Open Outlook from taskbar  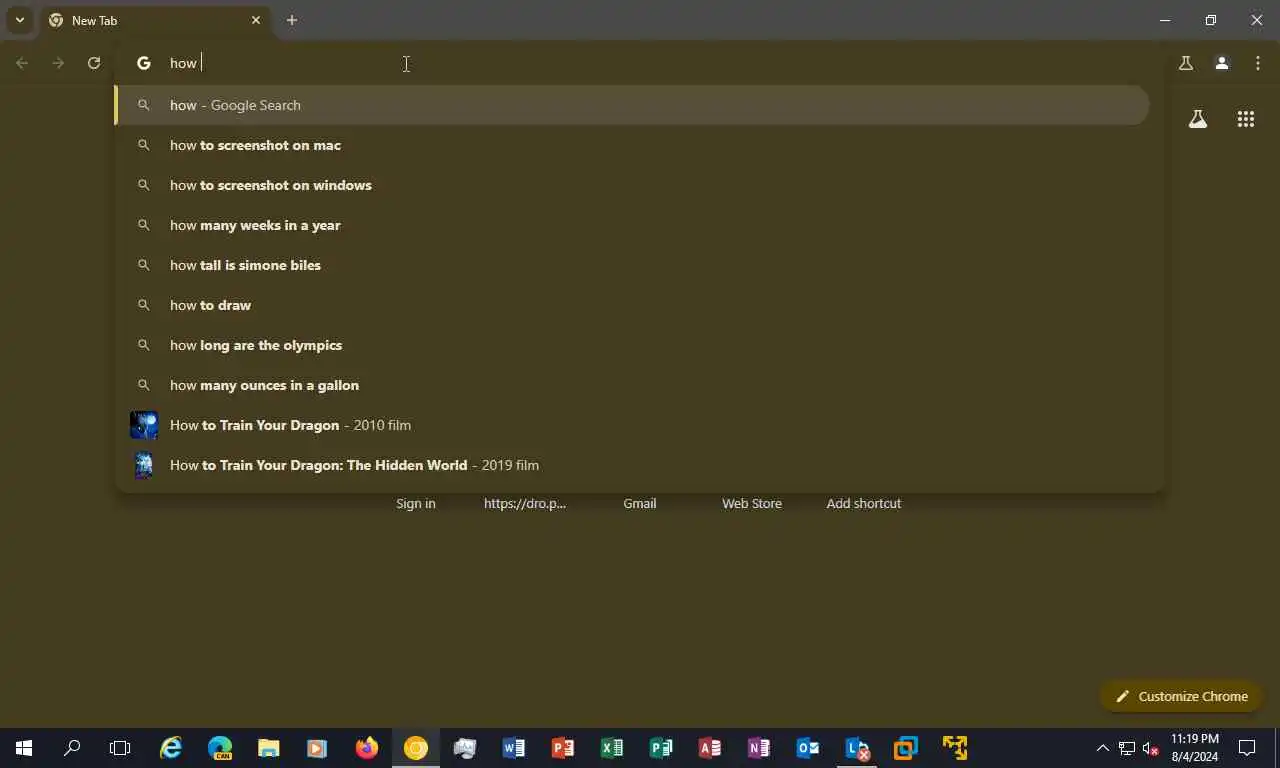pos(808,748)
